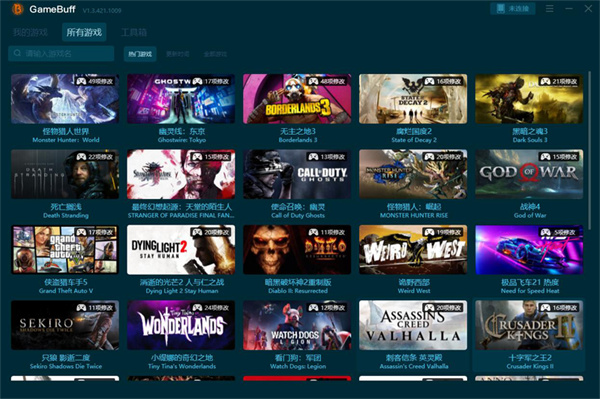
Task: Click the 'Weird West' title text
Action: (x=414, y=291)
